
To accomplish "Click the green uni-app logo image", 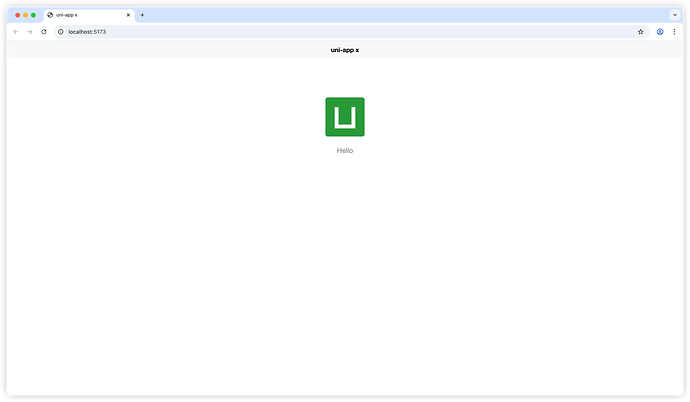I will (345, 117).
